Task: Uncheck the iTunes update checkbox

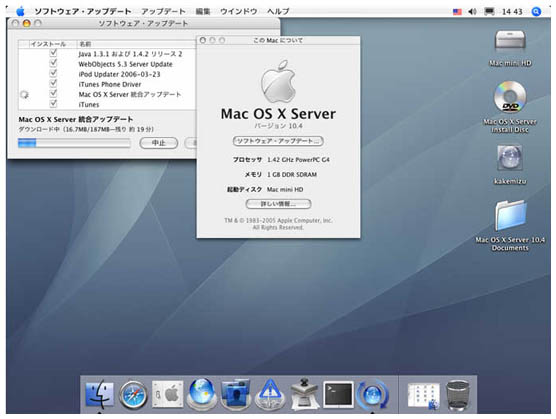Action: click(53, 104)
